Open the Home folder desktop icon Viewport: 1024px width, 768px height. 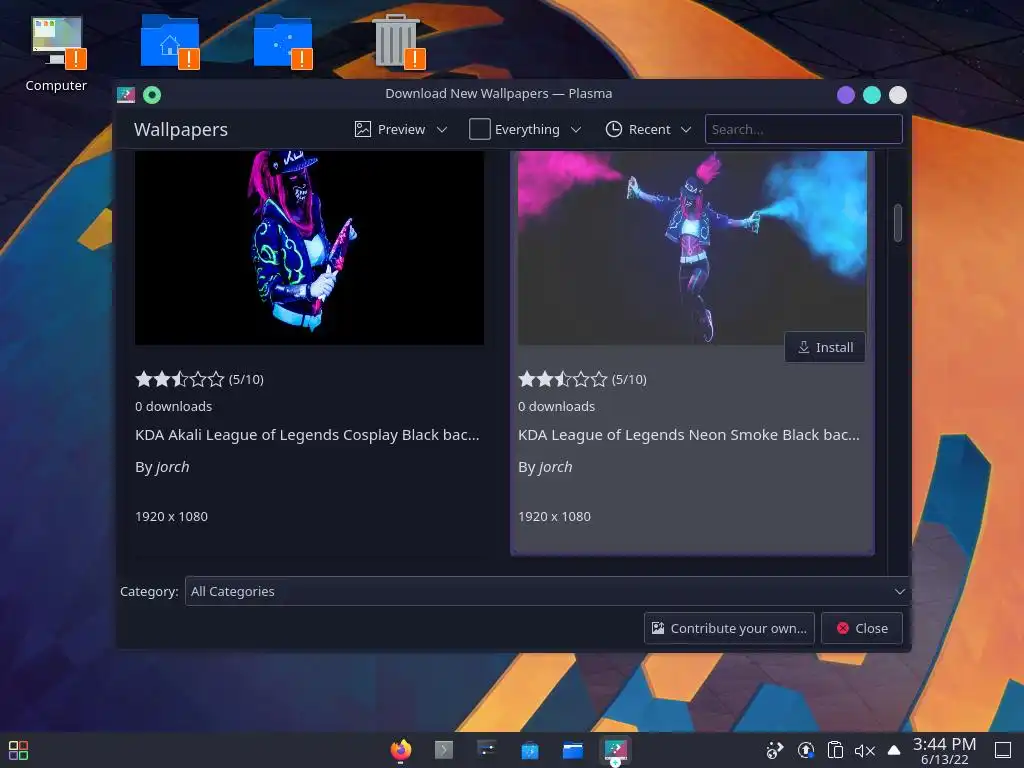pyautogui.click(x=169, y=41)
